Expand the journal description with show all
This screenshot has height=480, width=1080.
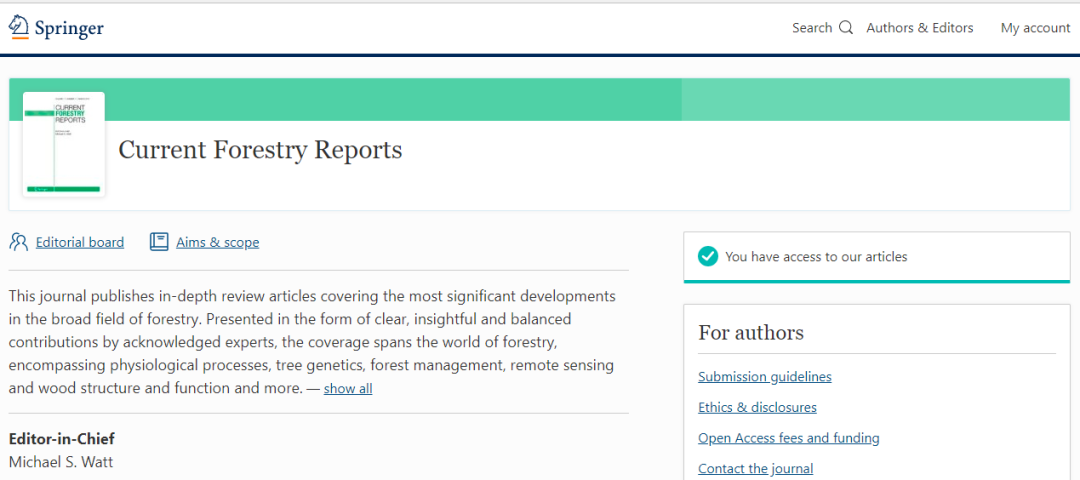[347, 389]
